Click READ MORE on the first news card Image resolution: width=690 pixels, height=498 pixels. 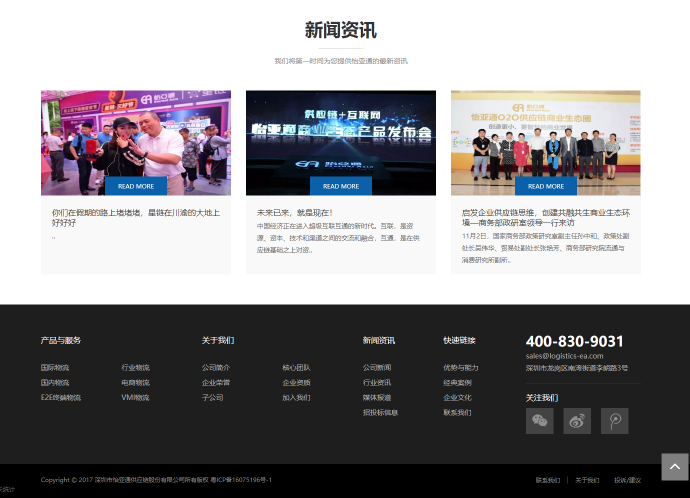(136, 186)
